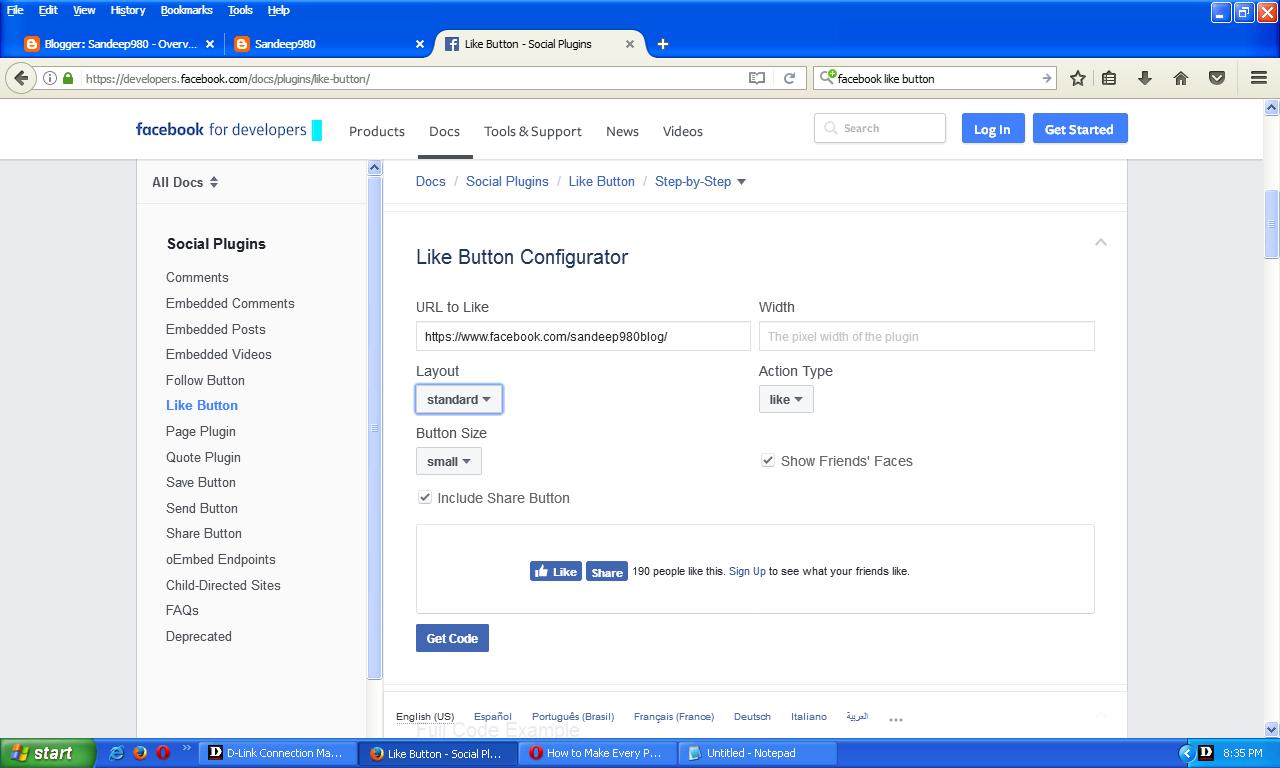This screenshot has width=1280, height=768.
Task: Close the Sandeep980 tab
Action: click(x=420, y=44)
